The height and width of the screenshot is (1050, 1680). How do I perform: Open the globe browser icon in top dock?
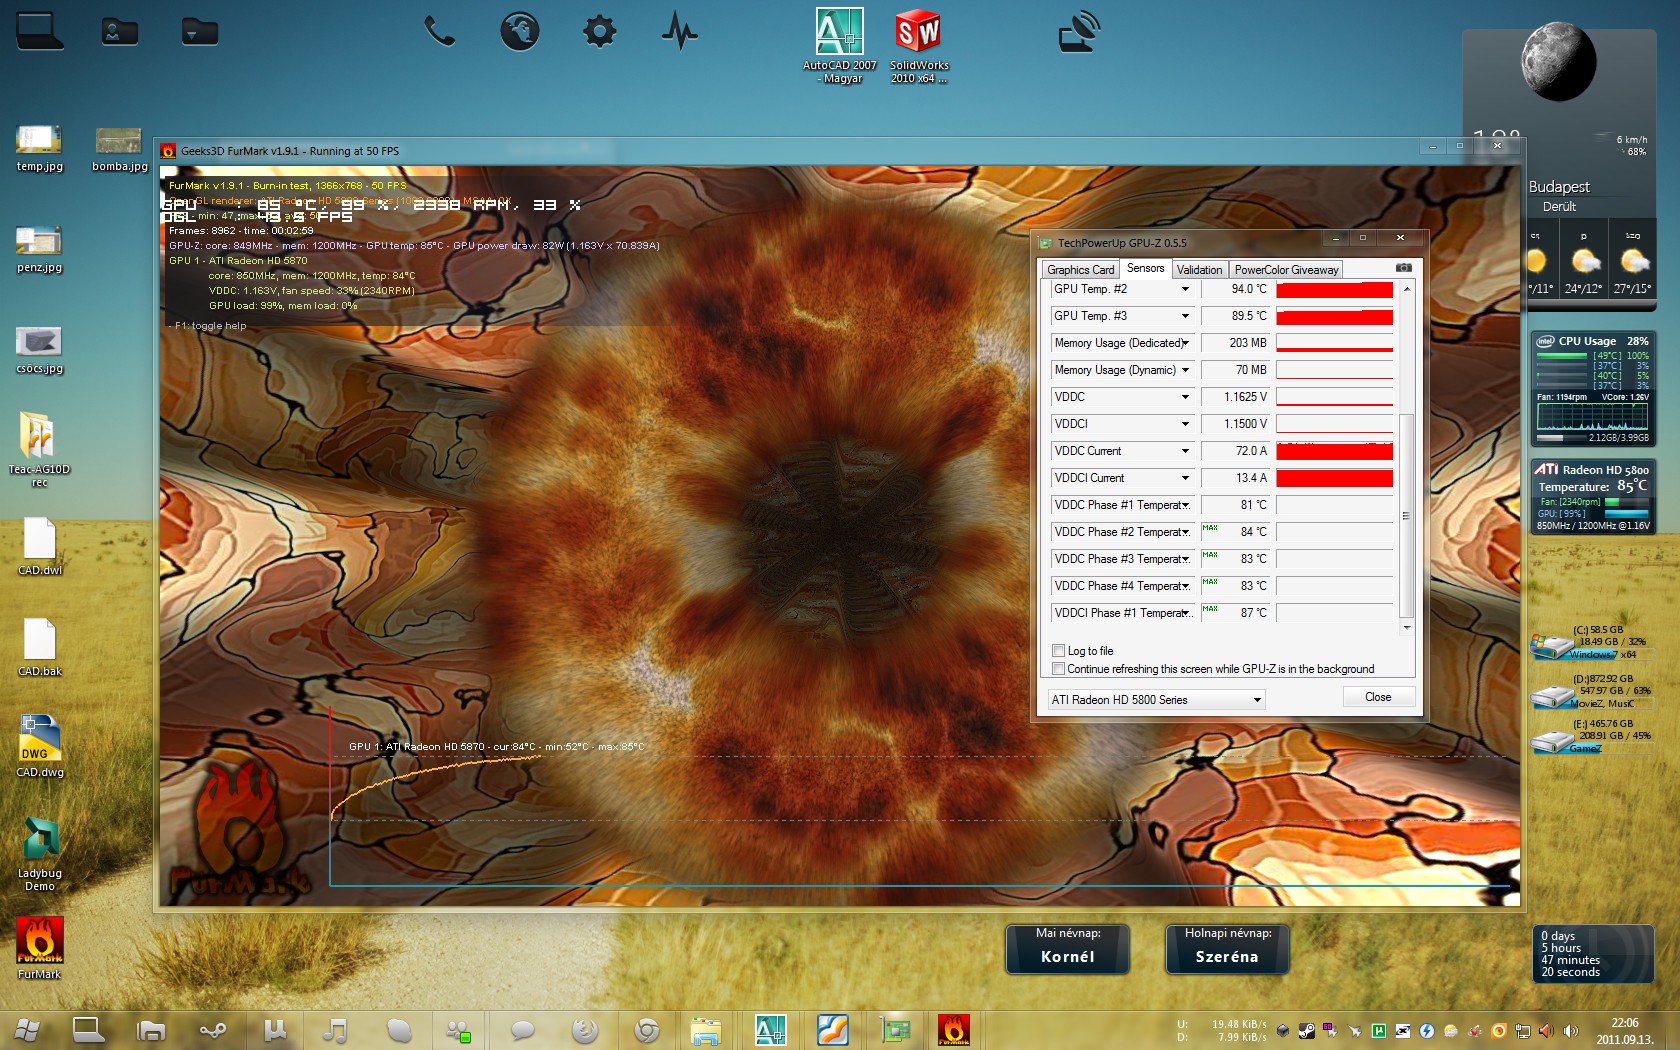click(x=520, y=31)
